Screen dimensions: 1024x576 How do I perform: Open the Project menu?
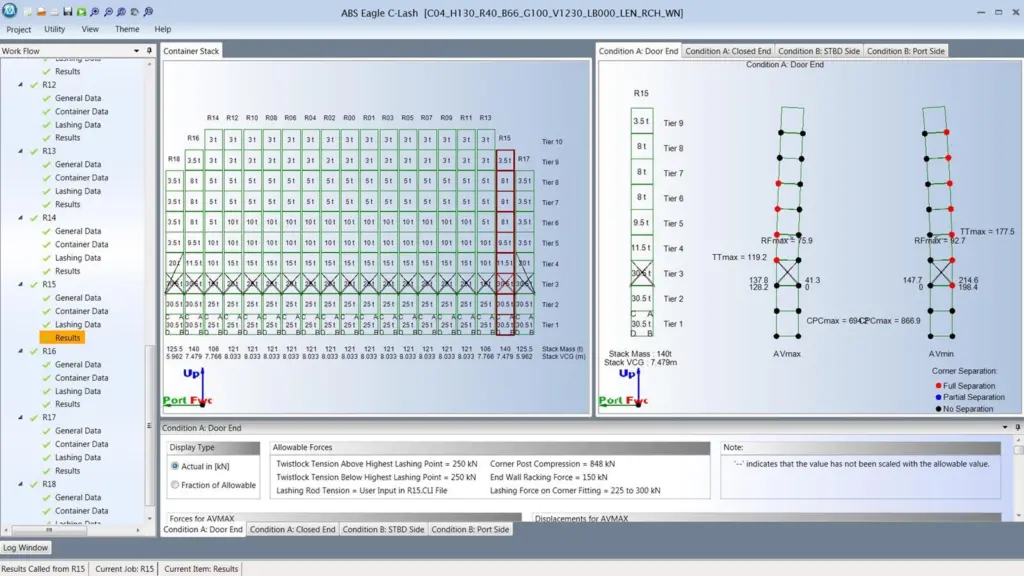pyautogui.click(x=18, y=29)
